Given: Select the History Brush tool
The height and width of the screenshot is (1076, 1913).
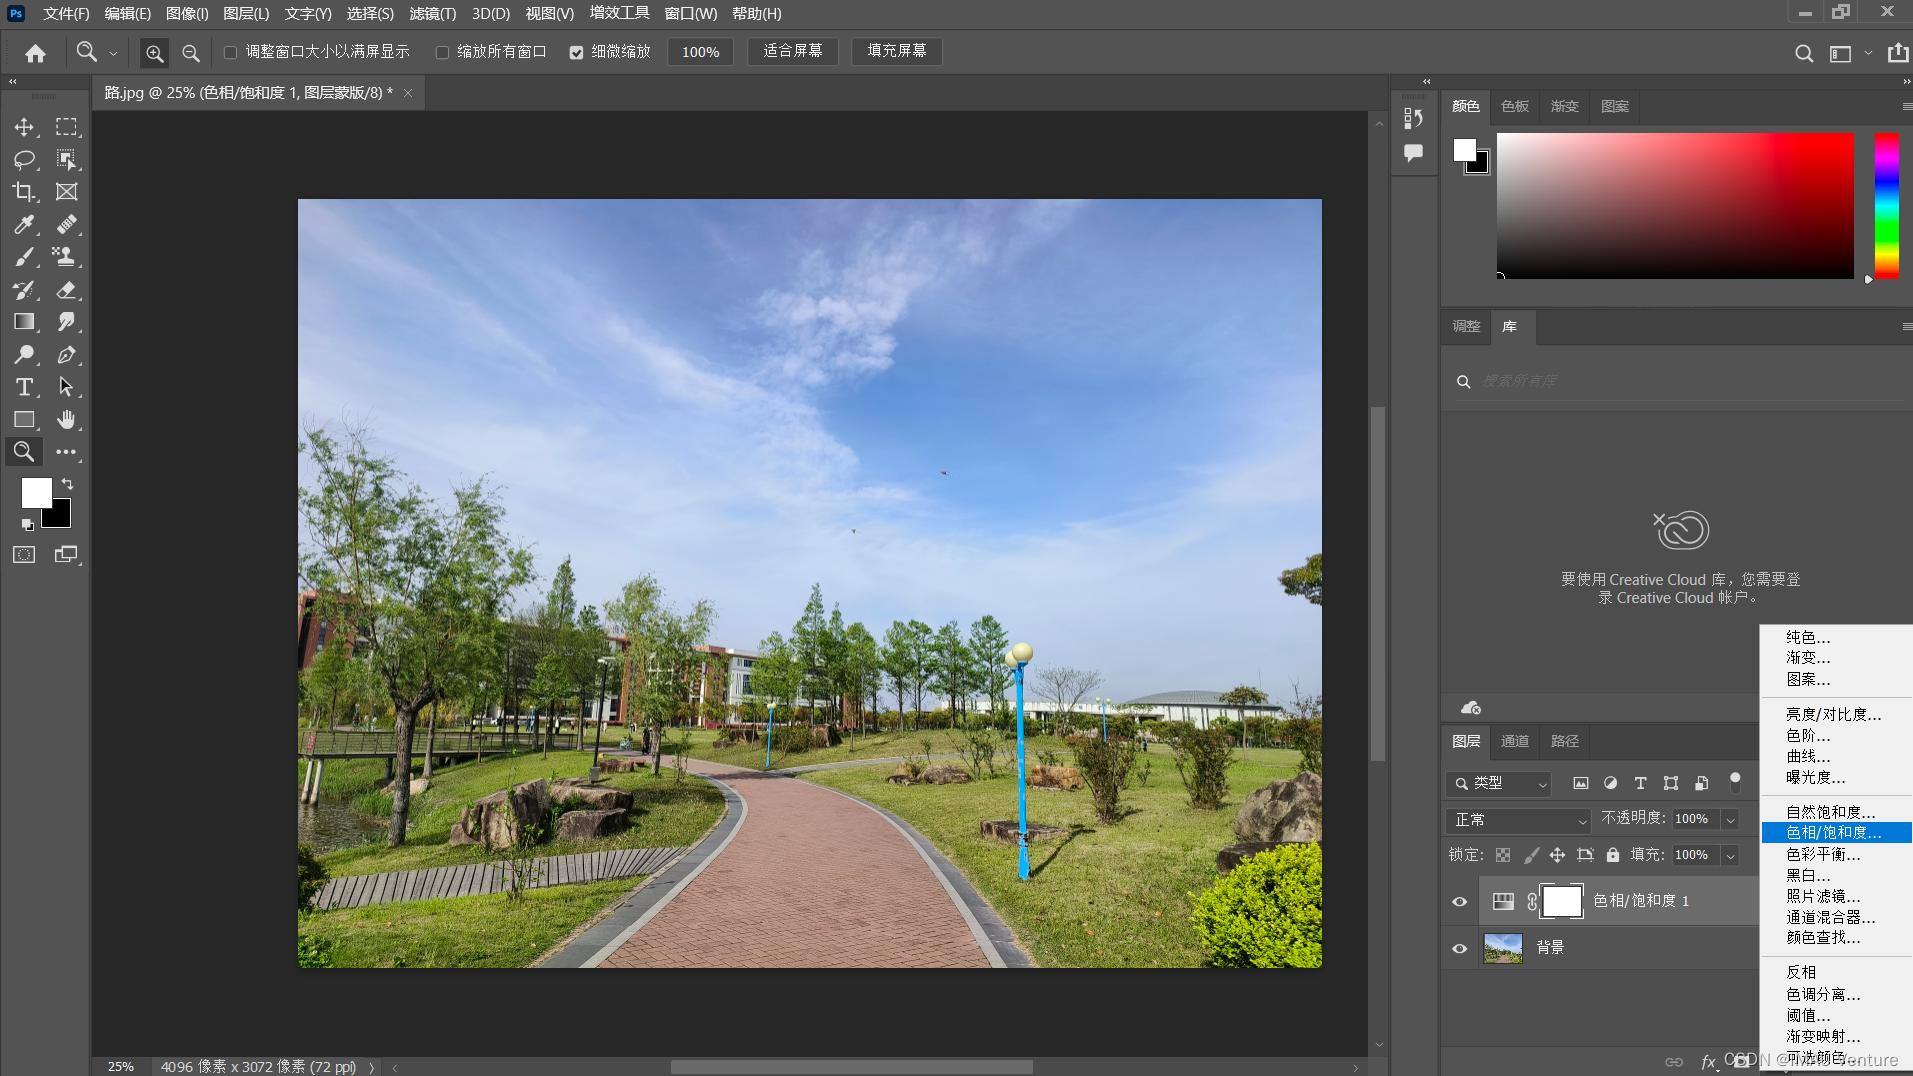Looking at the screenshot, I should 24,290.
